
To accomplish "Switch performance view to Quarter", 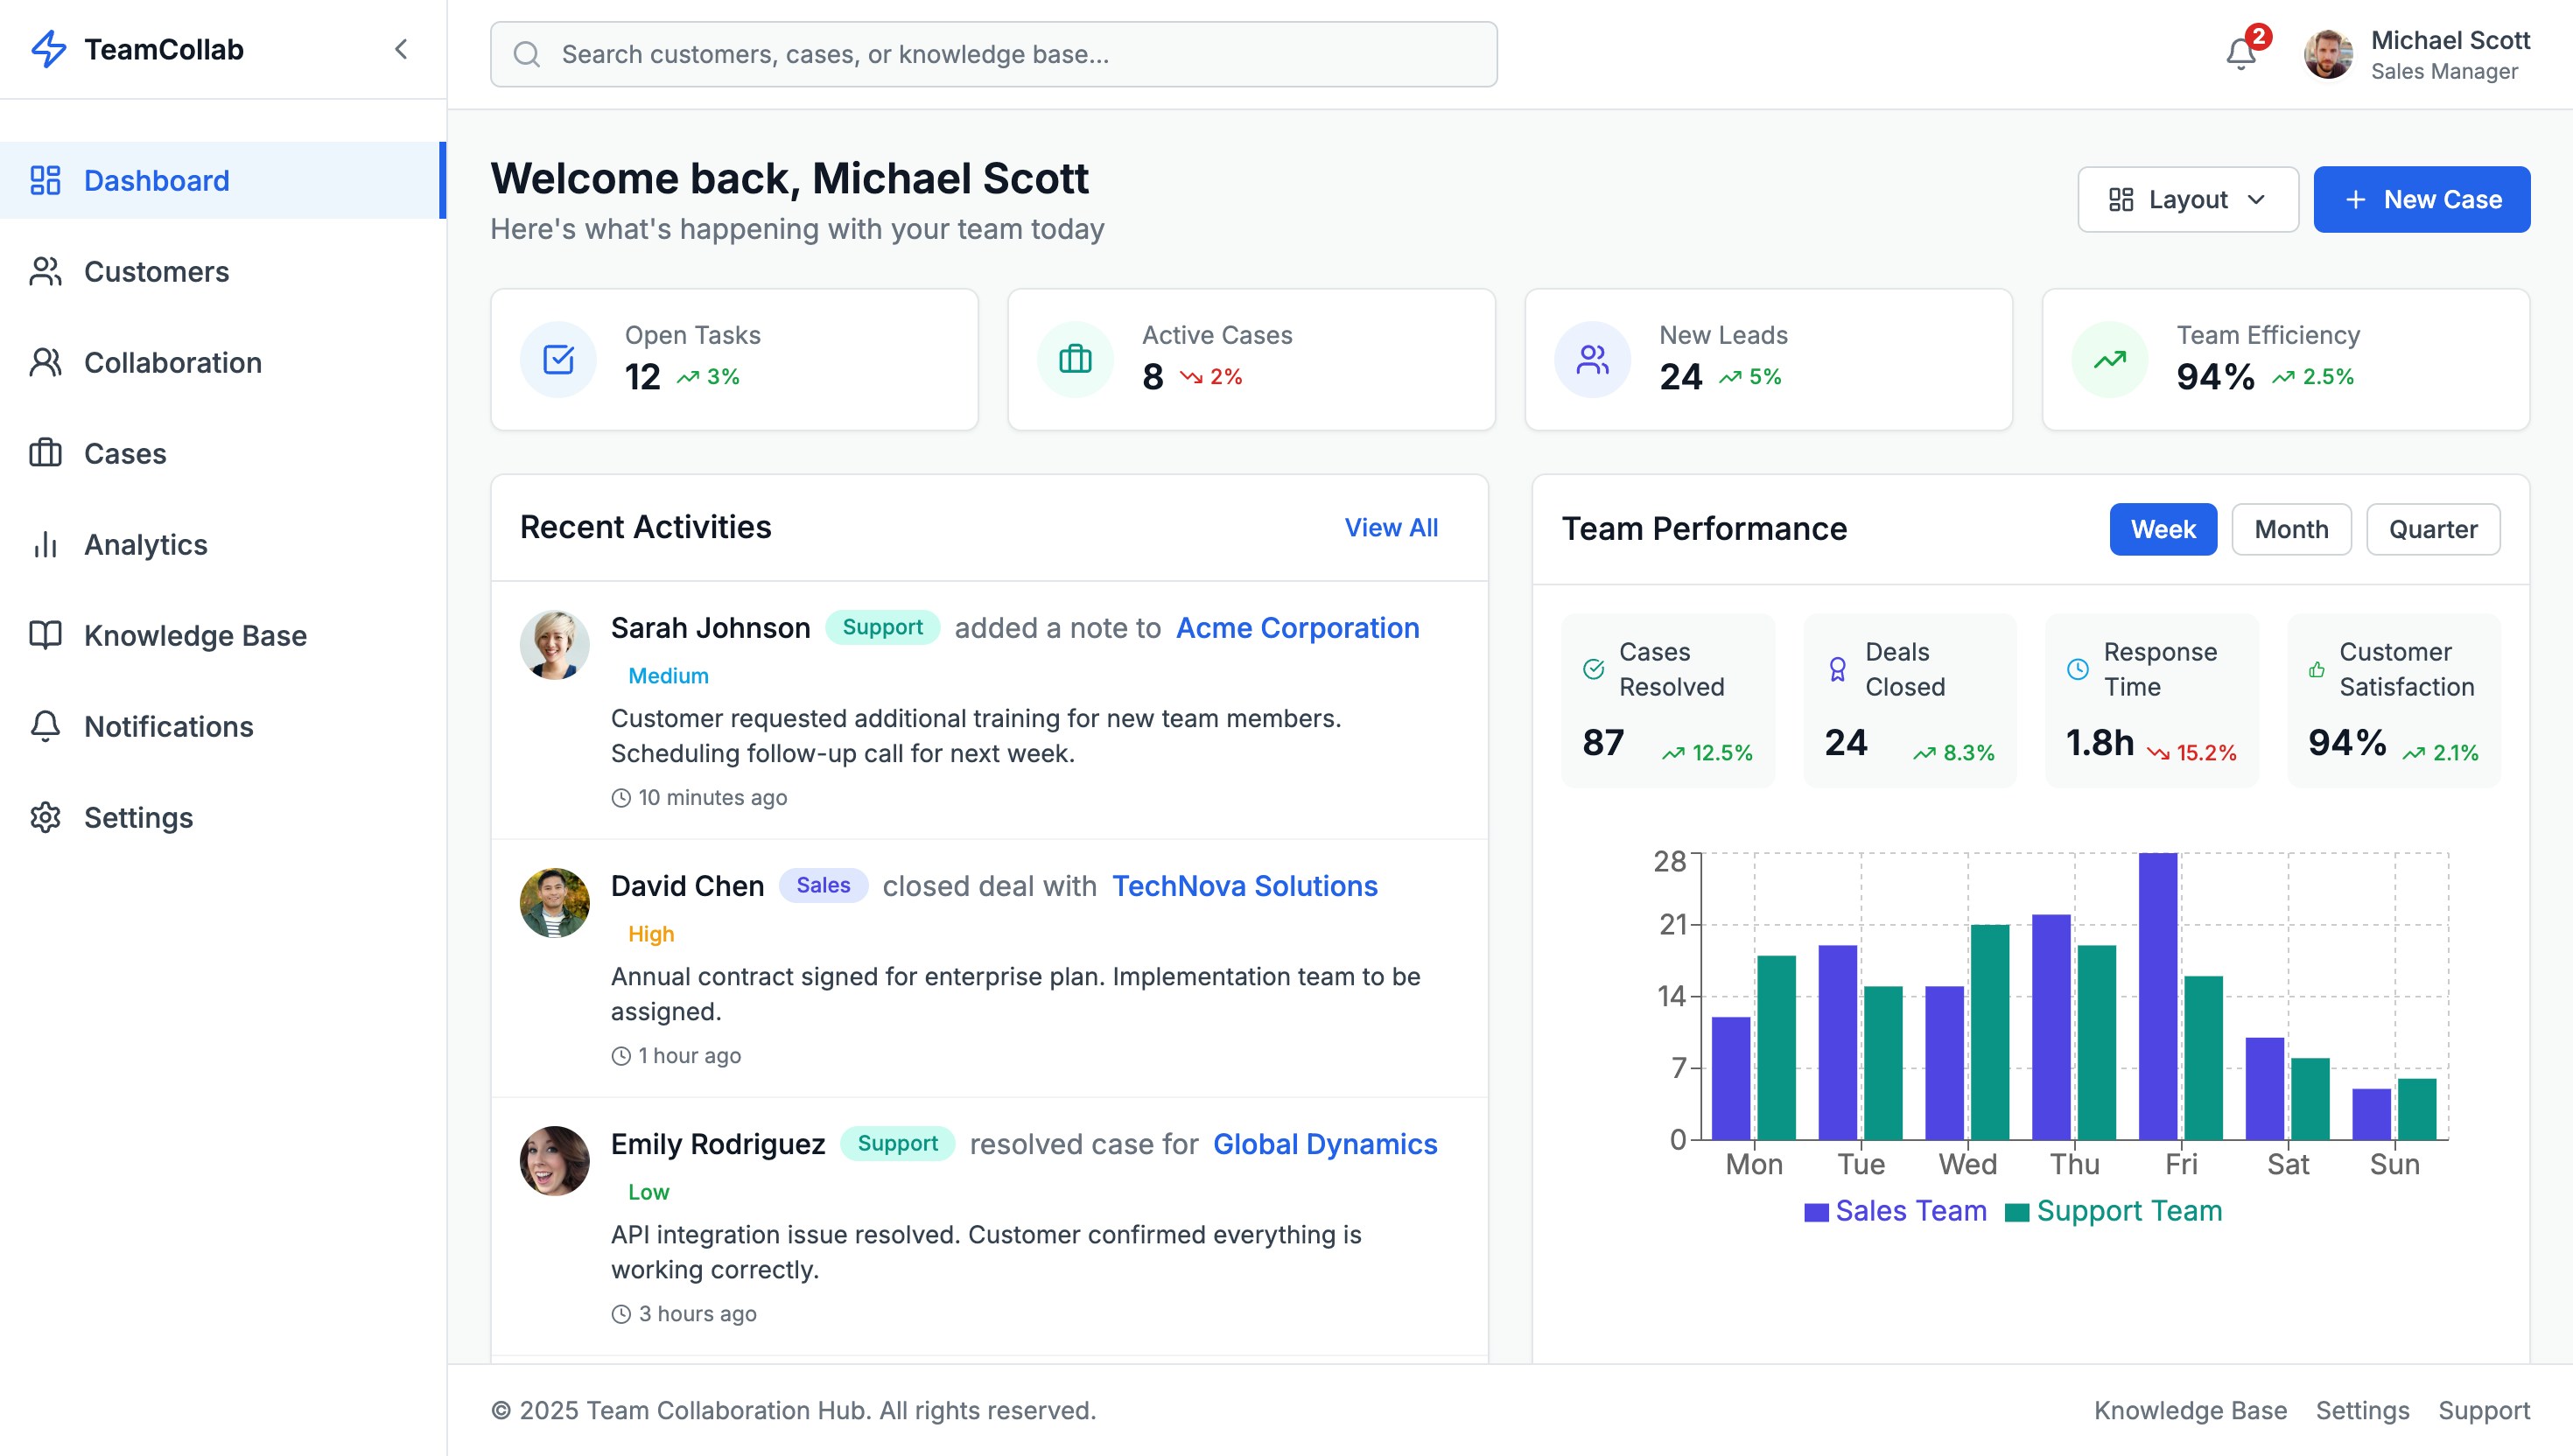I will pyautogui.click(x=2432, y=529).
